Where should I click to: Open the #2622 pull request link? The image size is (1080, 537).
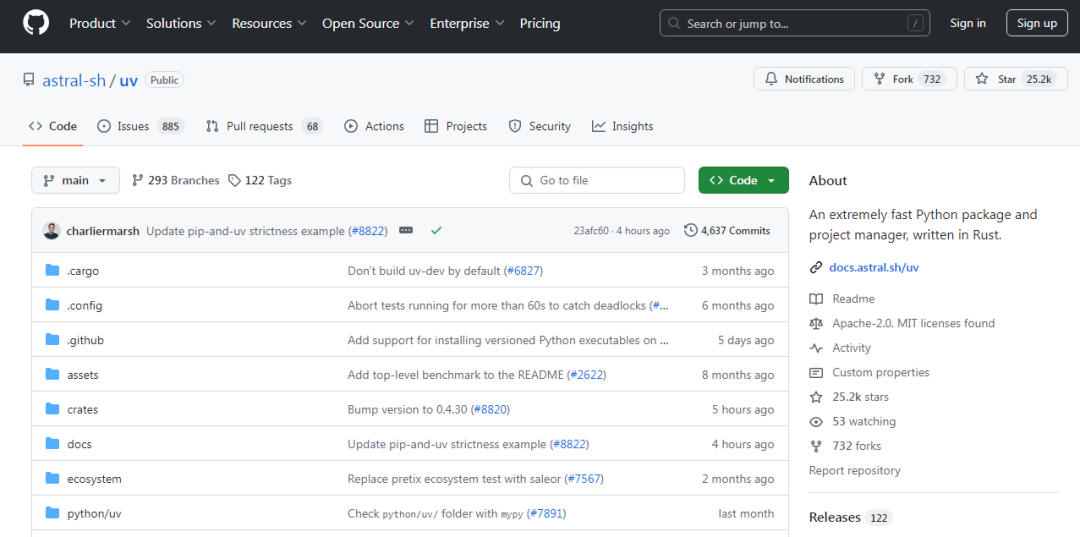click(586, 375)
